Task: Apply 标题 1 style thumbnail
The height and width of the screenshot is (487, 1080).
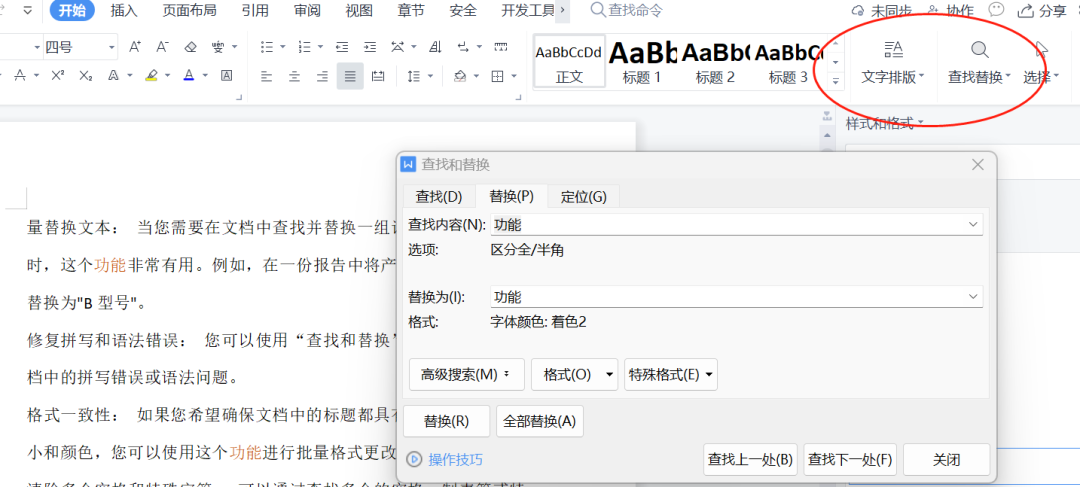Action: click(642, 61)
